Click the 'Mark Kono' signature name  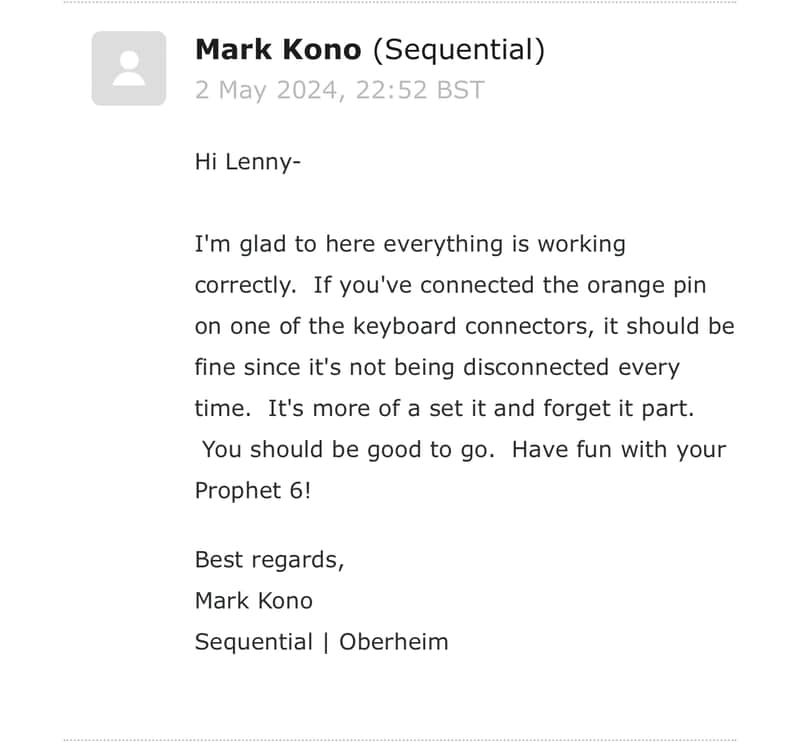coord(254,601)
